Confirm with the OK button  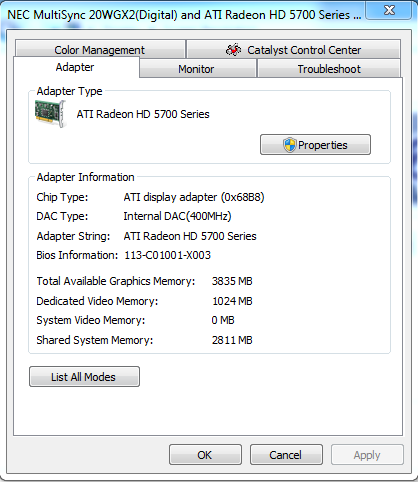tap(205, 455)
